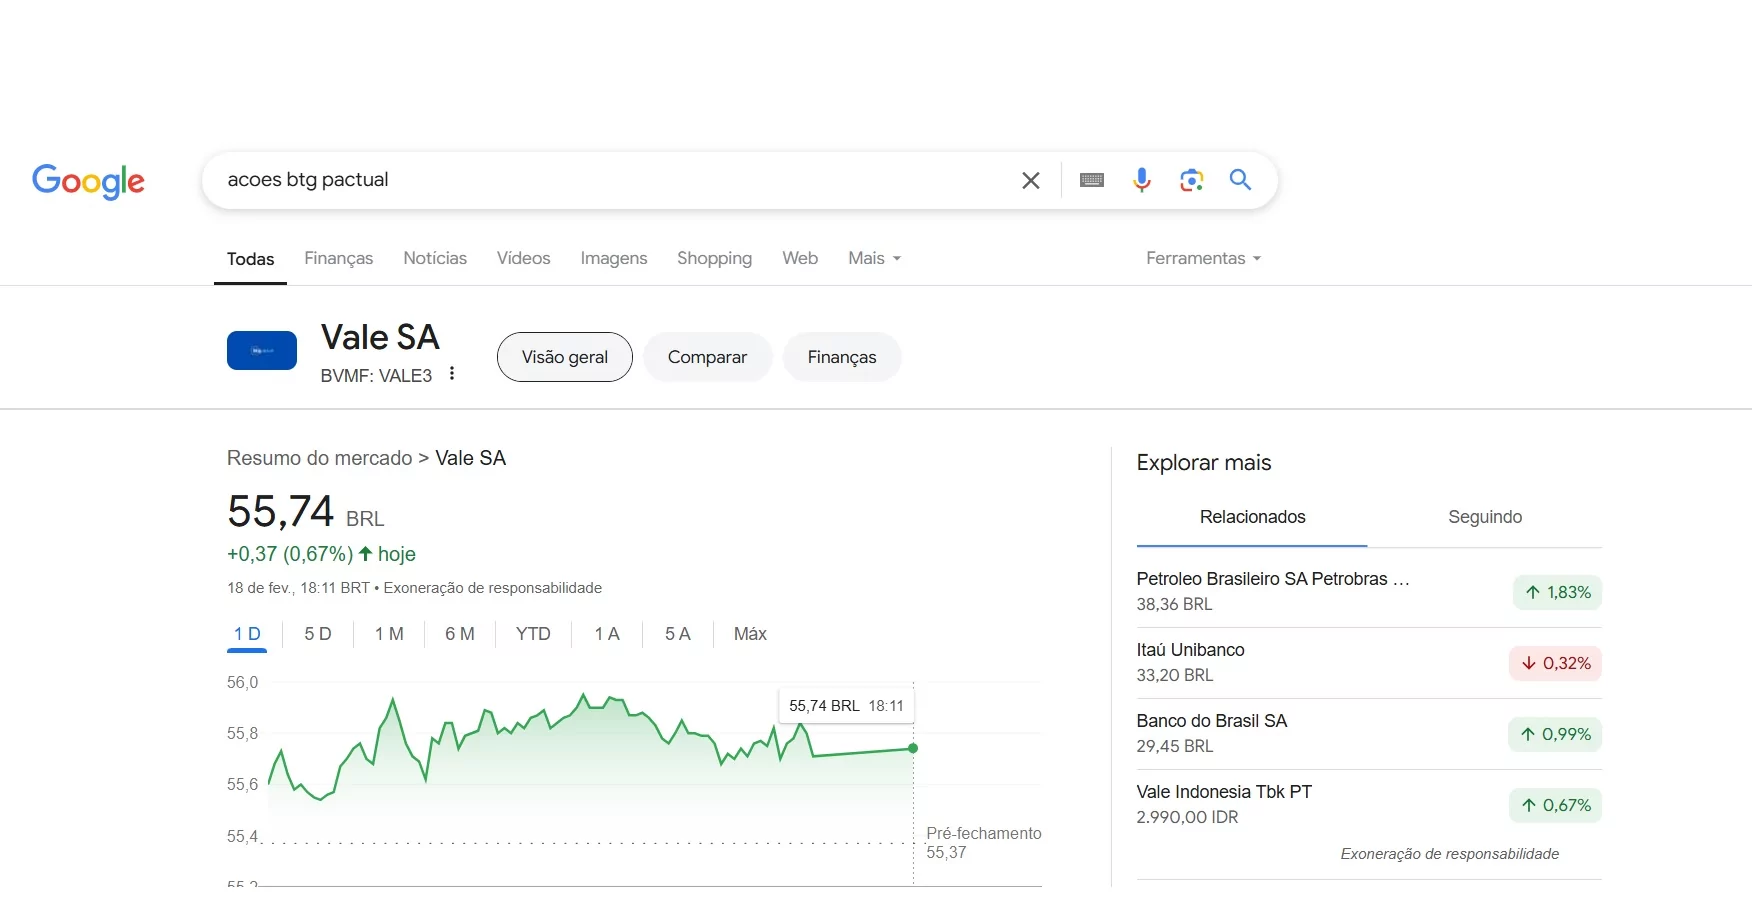Switch to the Finanças search tab
Viewport: 1752px width, 918px height.
coord(338,258)
